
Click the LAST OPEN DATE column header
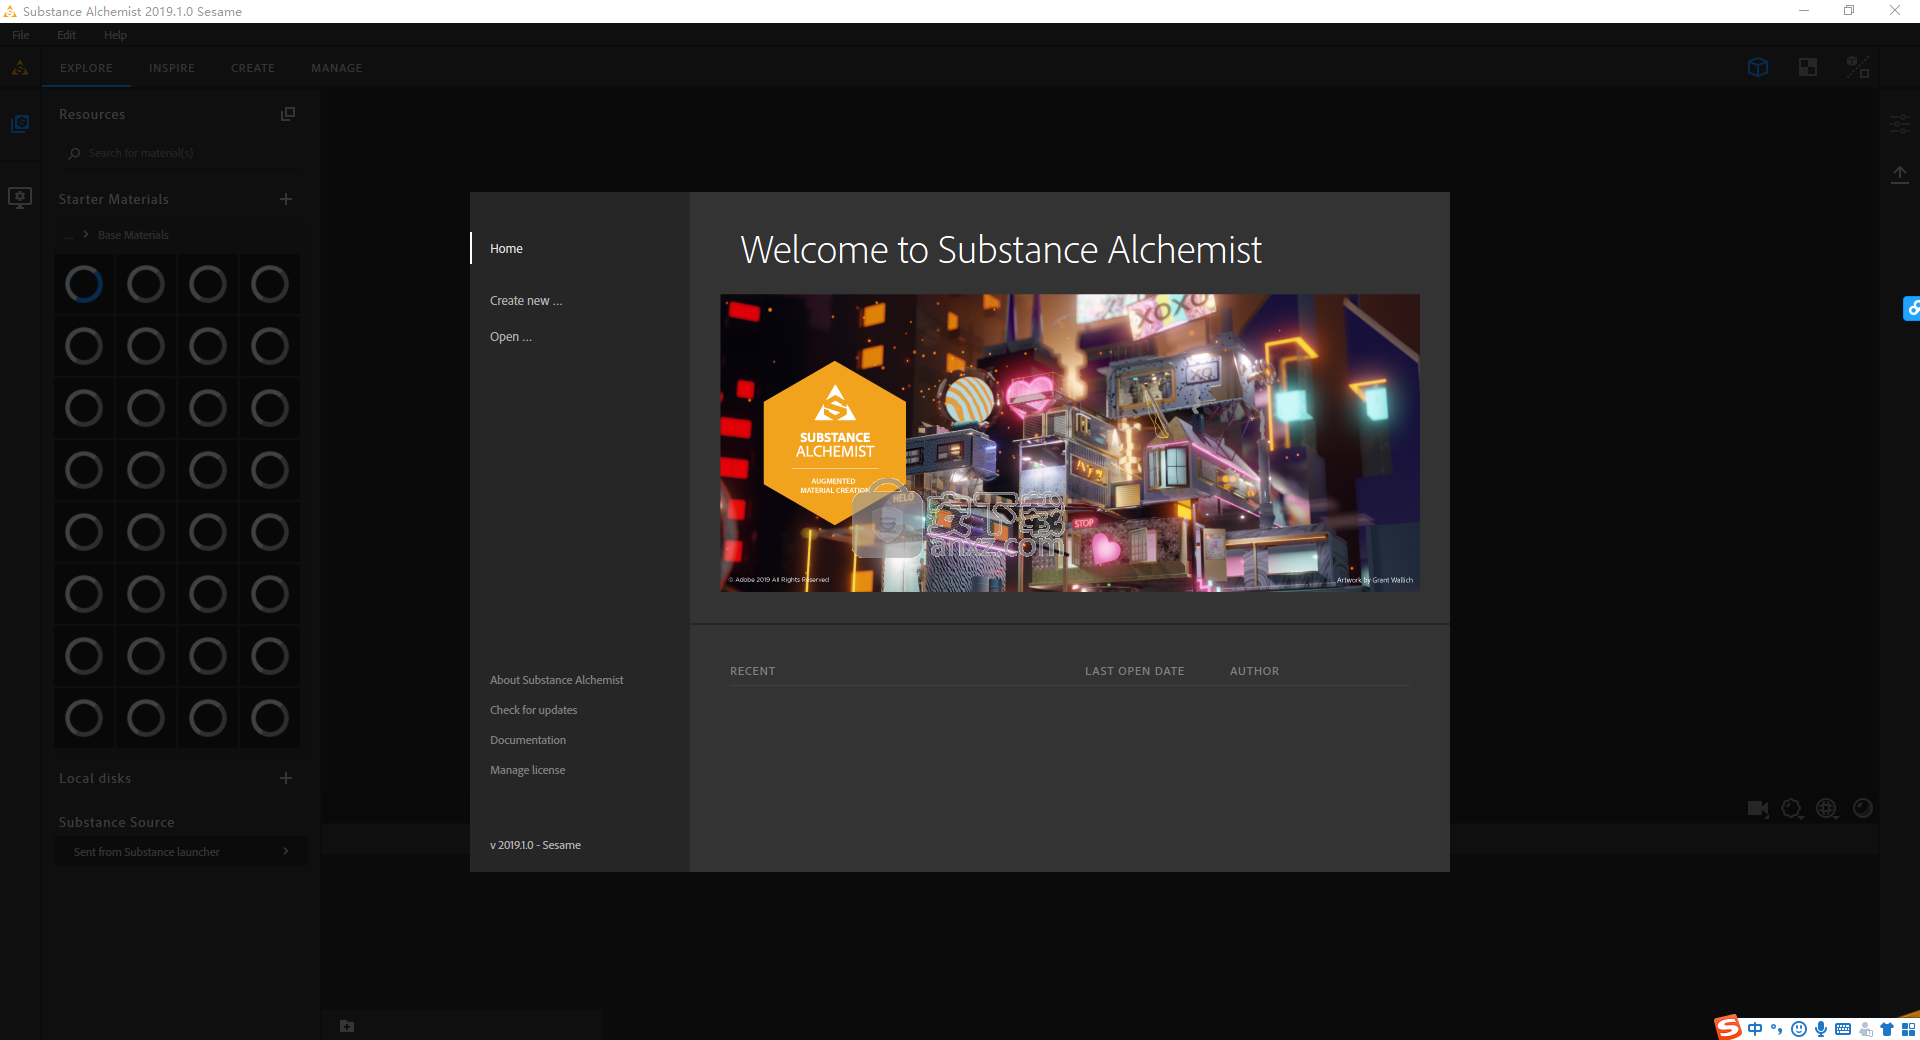coord(1134,671)
